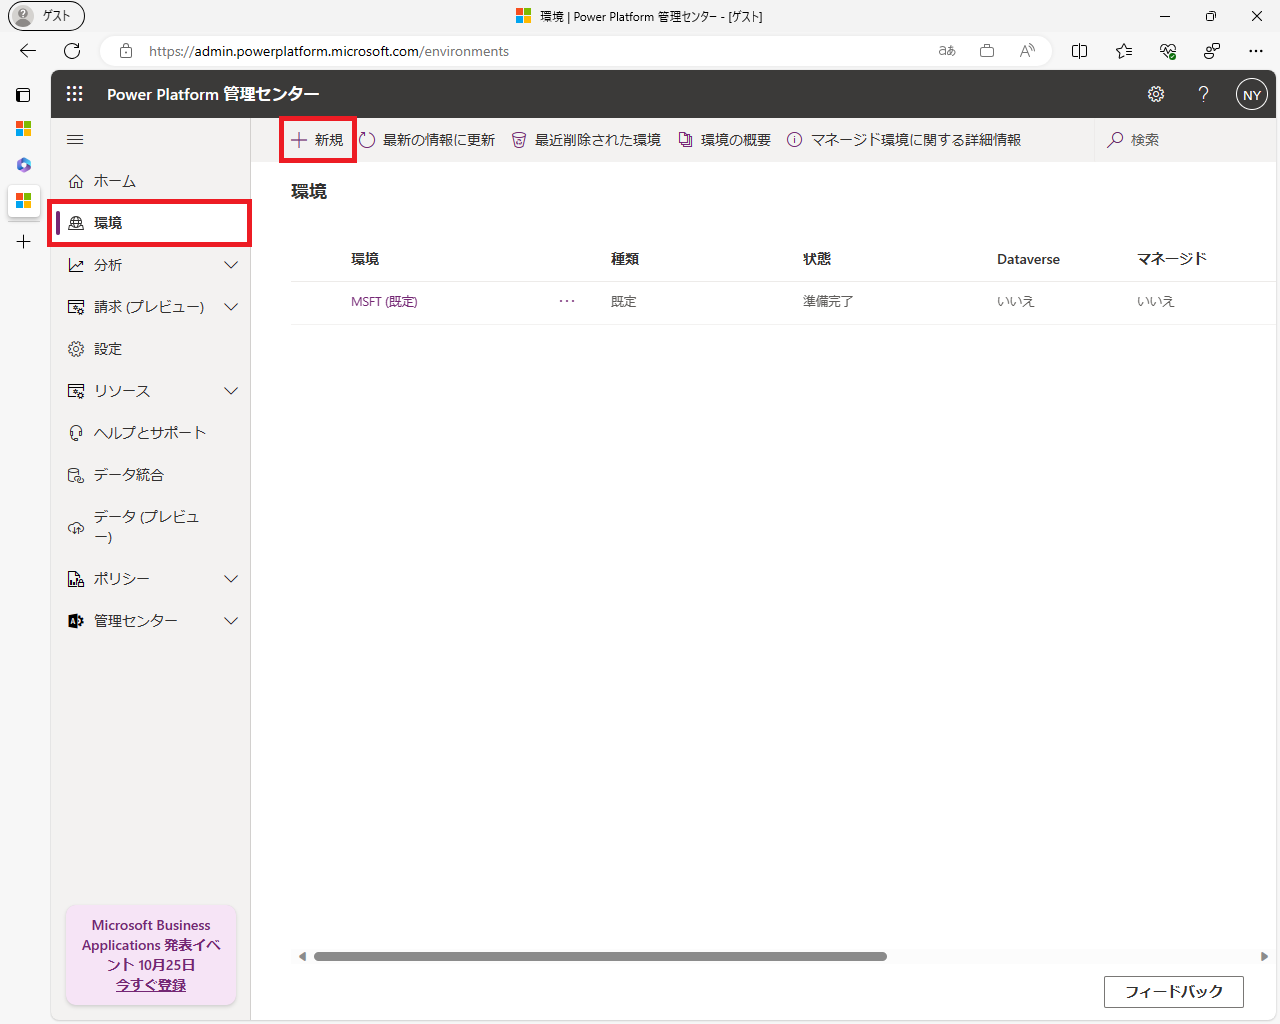Click 新規 to create new environment
The width and height of the screenshot is (1280, 1024).
click(x=317, y=140)
